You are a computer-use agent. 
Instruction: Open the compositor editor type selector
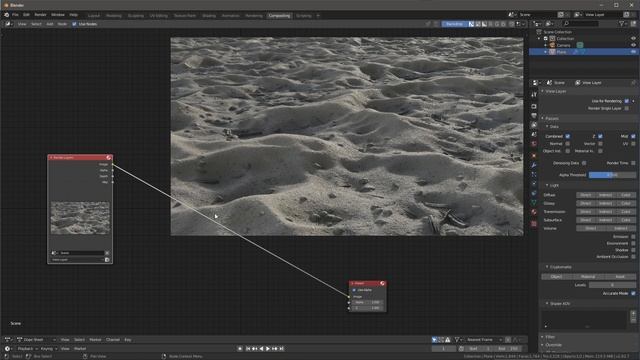[x=8, y=24]
